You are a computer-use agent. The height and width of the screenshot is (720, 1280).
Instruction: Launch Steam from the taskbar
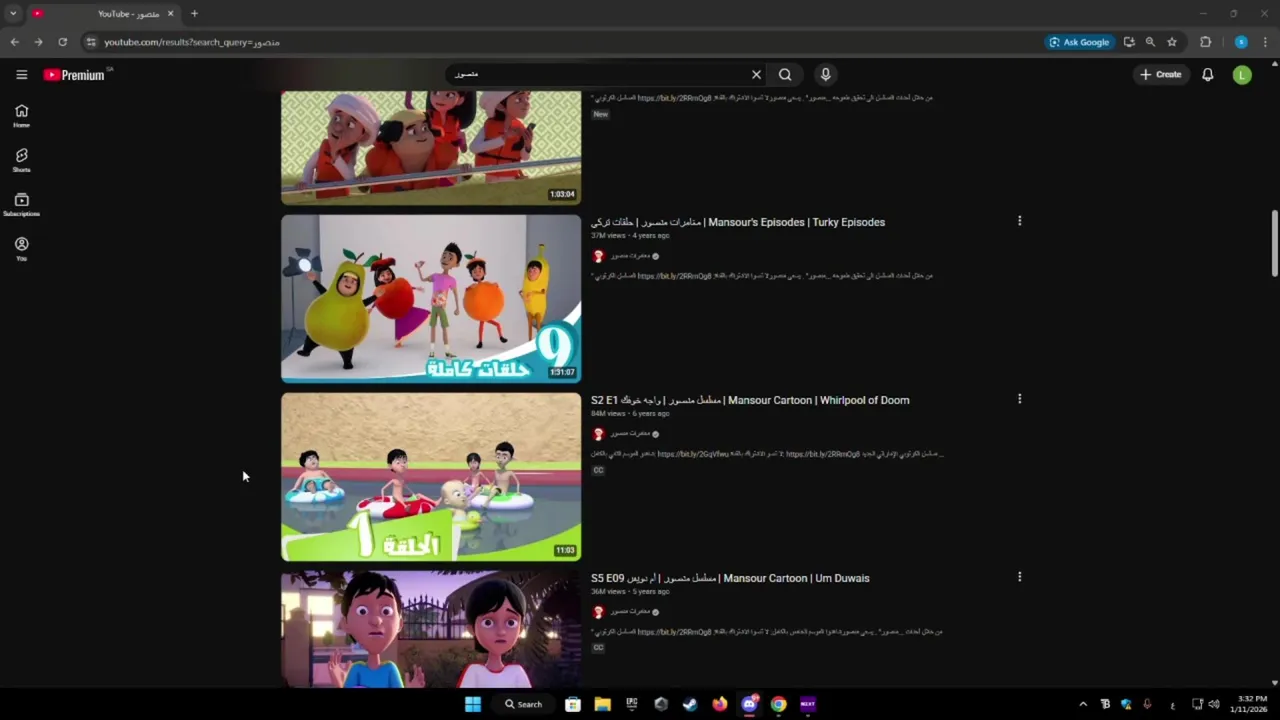(690, 704)
